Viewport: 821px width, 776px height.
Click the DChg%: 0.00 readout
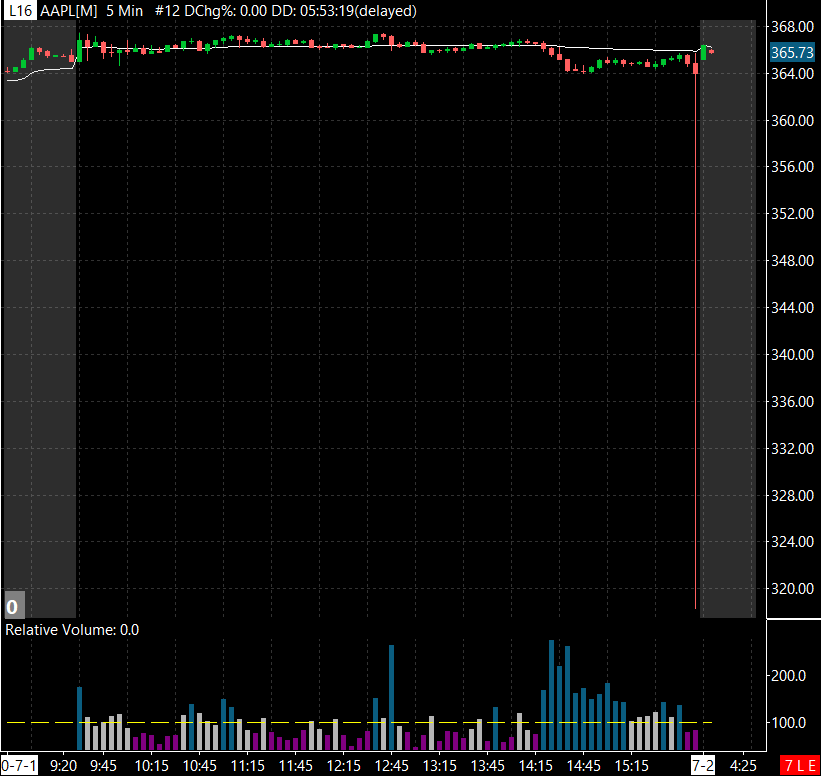(x=225, y=10)
